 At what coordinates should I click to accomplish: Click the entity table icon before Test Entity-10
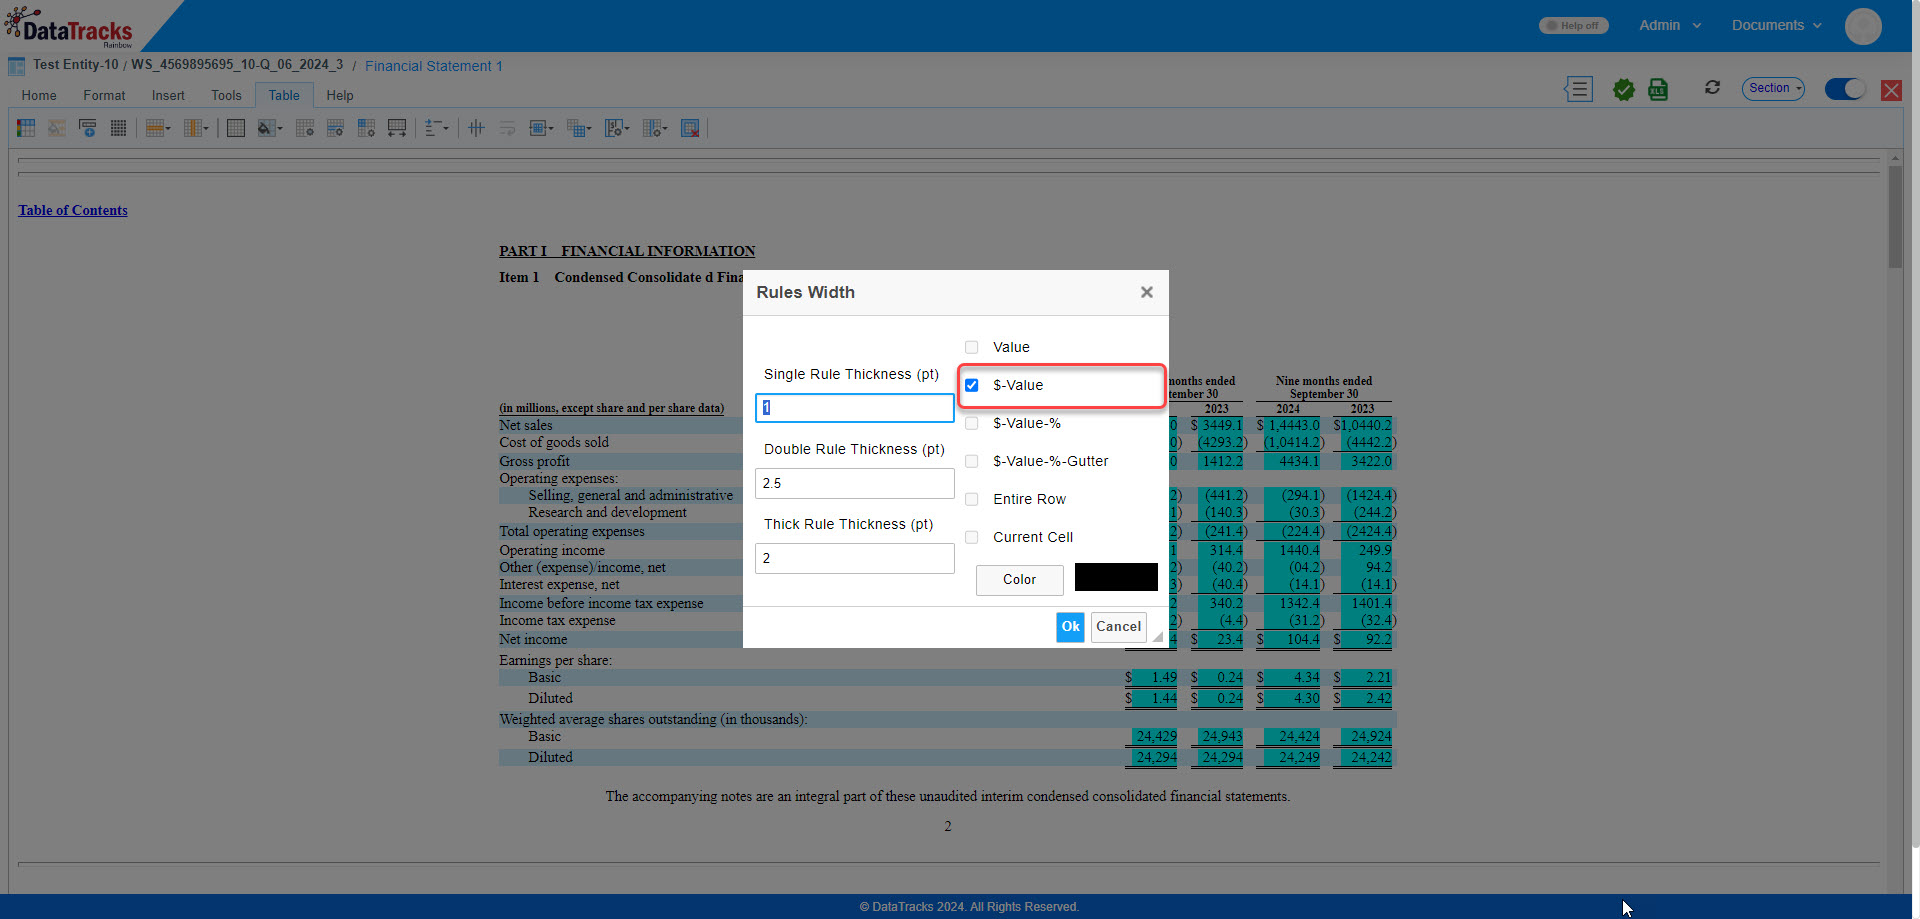tap(17, 66)
